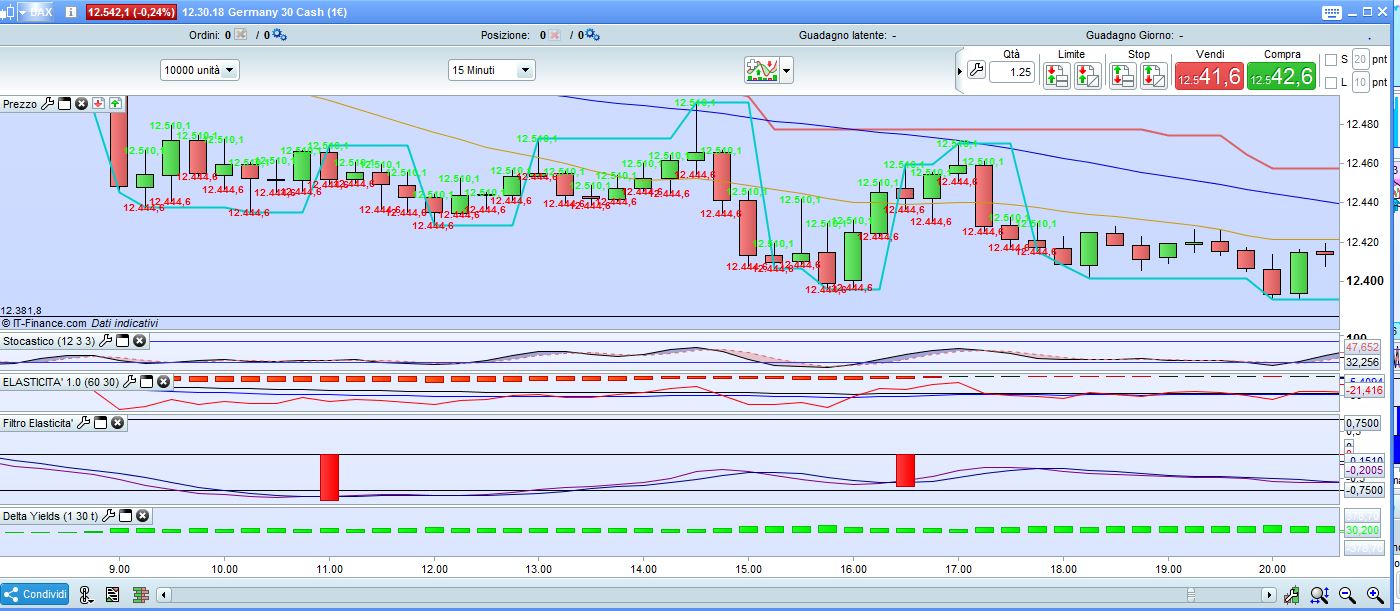Screen dimensions: 1400x611
Task: Cancel all orders with the Ordini X icon
Action: point(240,35)
